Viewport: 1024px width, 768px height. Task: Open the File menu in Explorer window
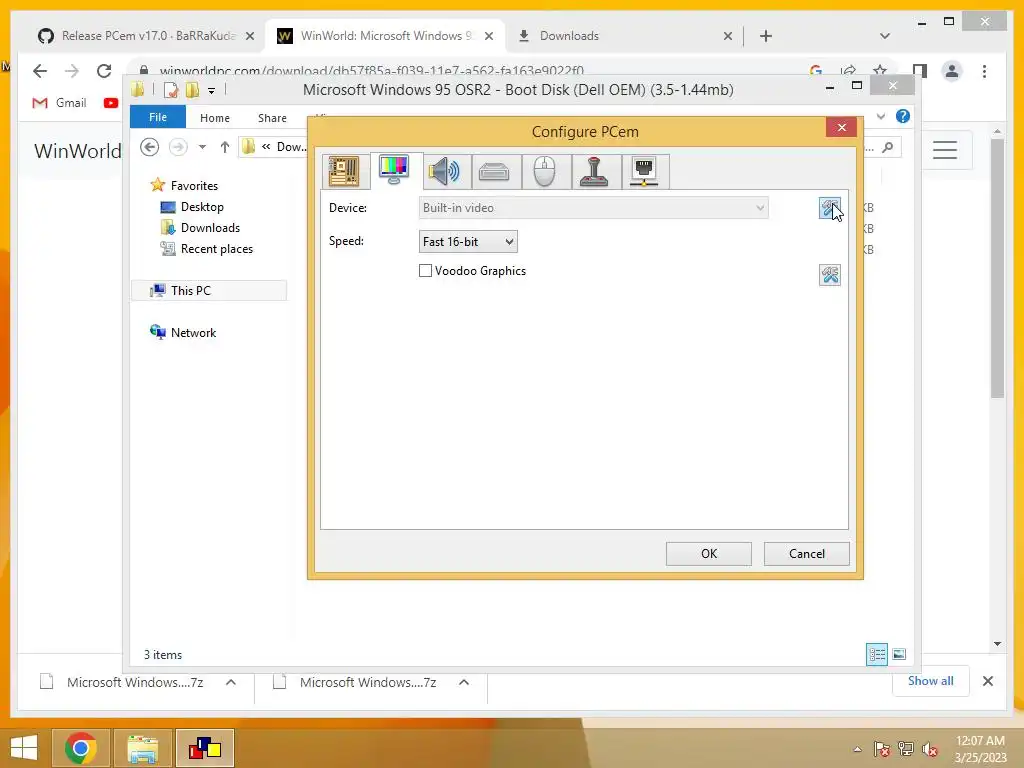coord(158,117)
